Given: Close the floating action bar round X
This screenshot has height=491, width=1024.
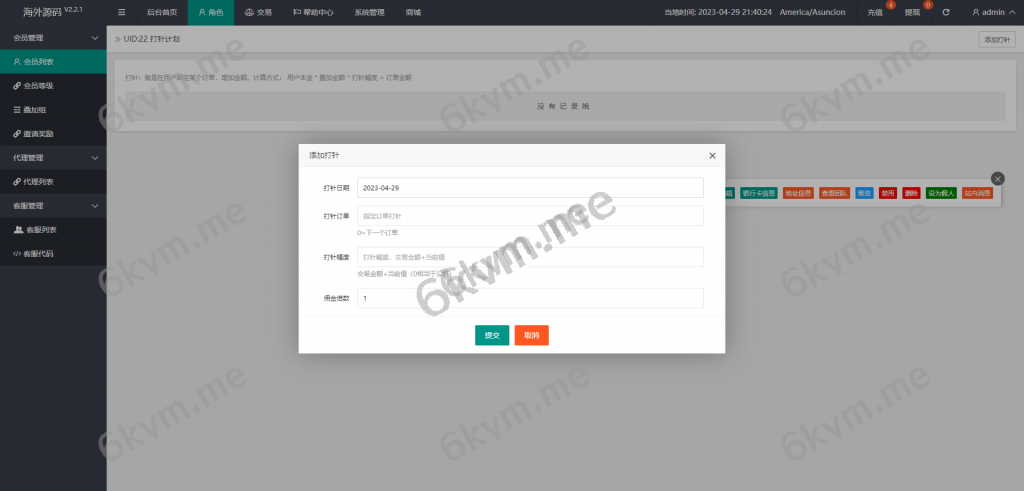Looking at the screenshot, I should pyautogui.click(x=997, y=178).
